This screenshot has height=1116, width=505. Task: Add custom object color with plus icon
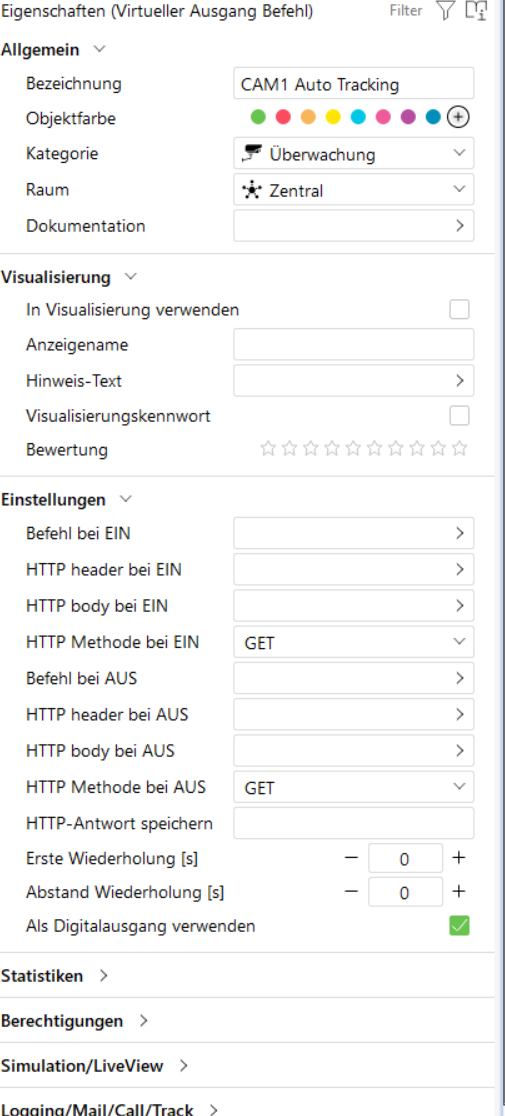pyautogui.click(x=458, y=117)
